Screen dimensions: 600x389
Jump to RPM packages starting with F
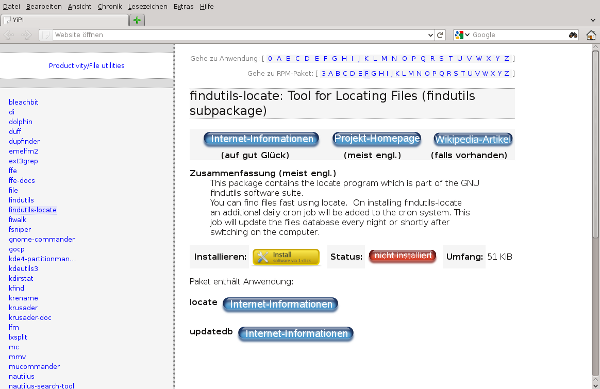[367, 73]
